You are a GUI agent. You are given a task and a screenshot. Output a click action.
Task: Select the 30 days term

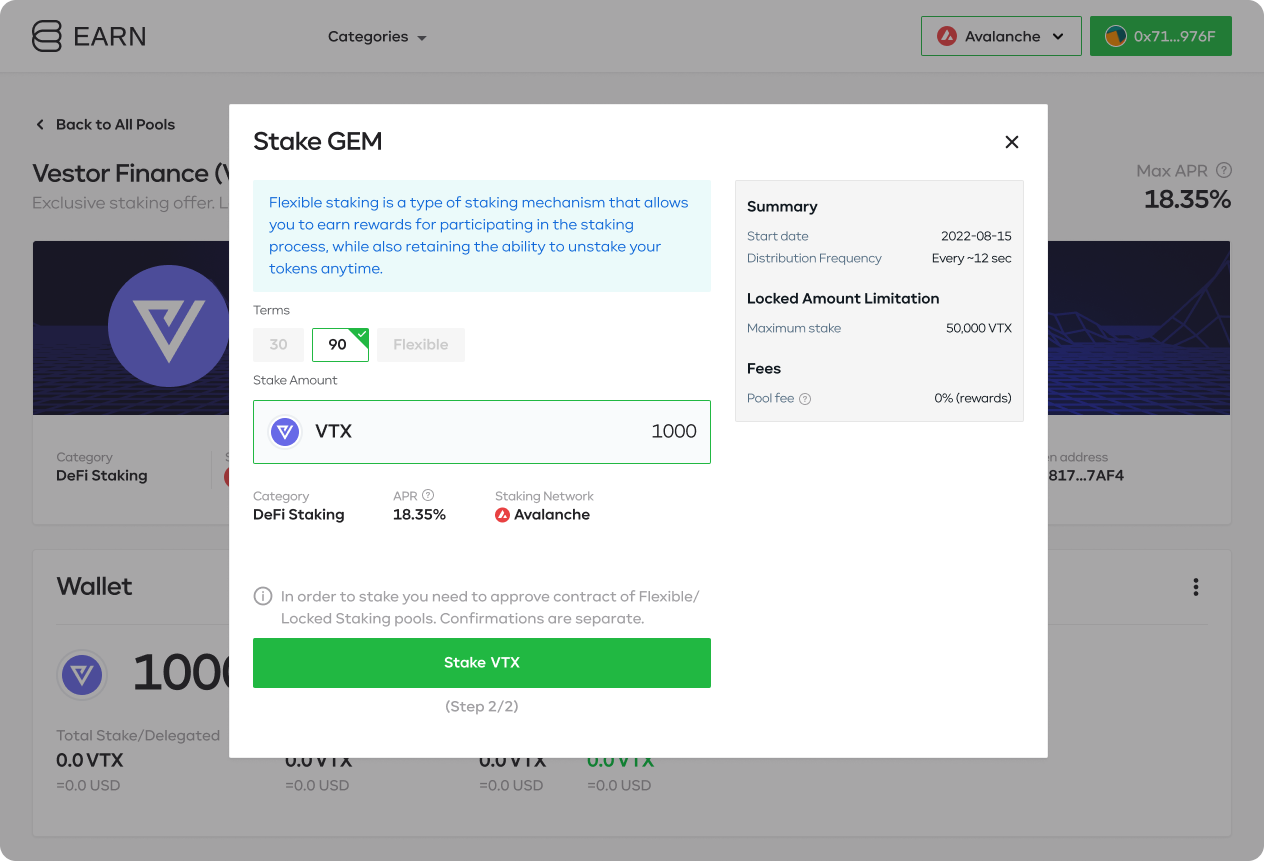pos(278,345)
